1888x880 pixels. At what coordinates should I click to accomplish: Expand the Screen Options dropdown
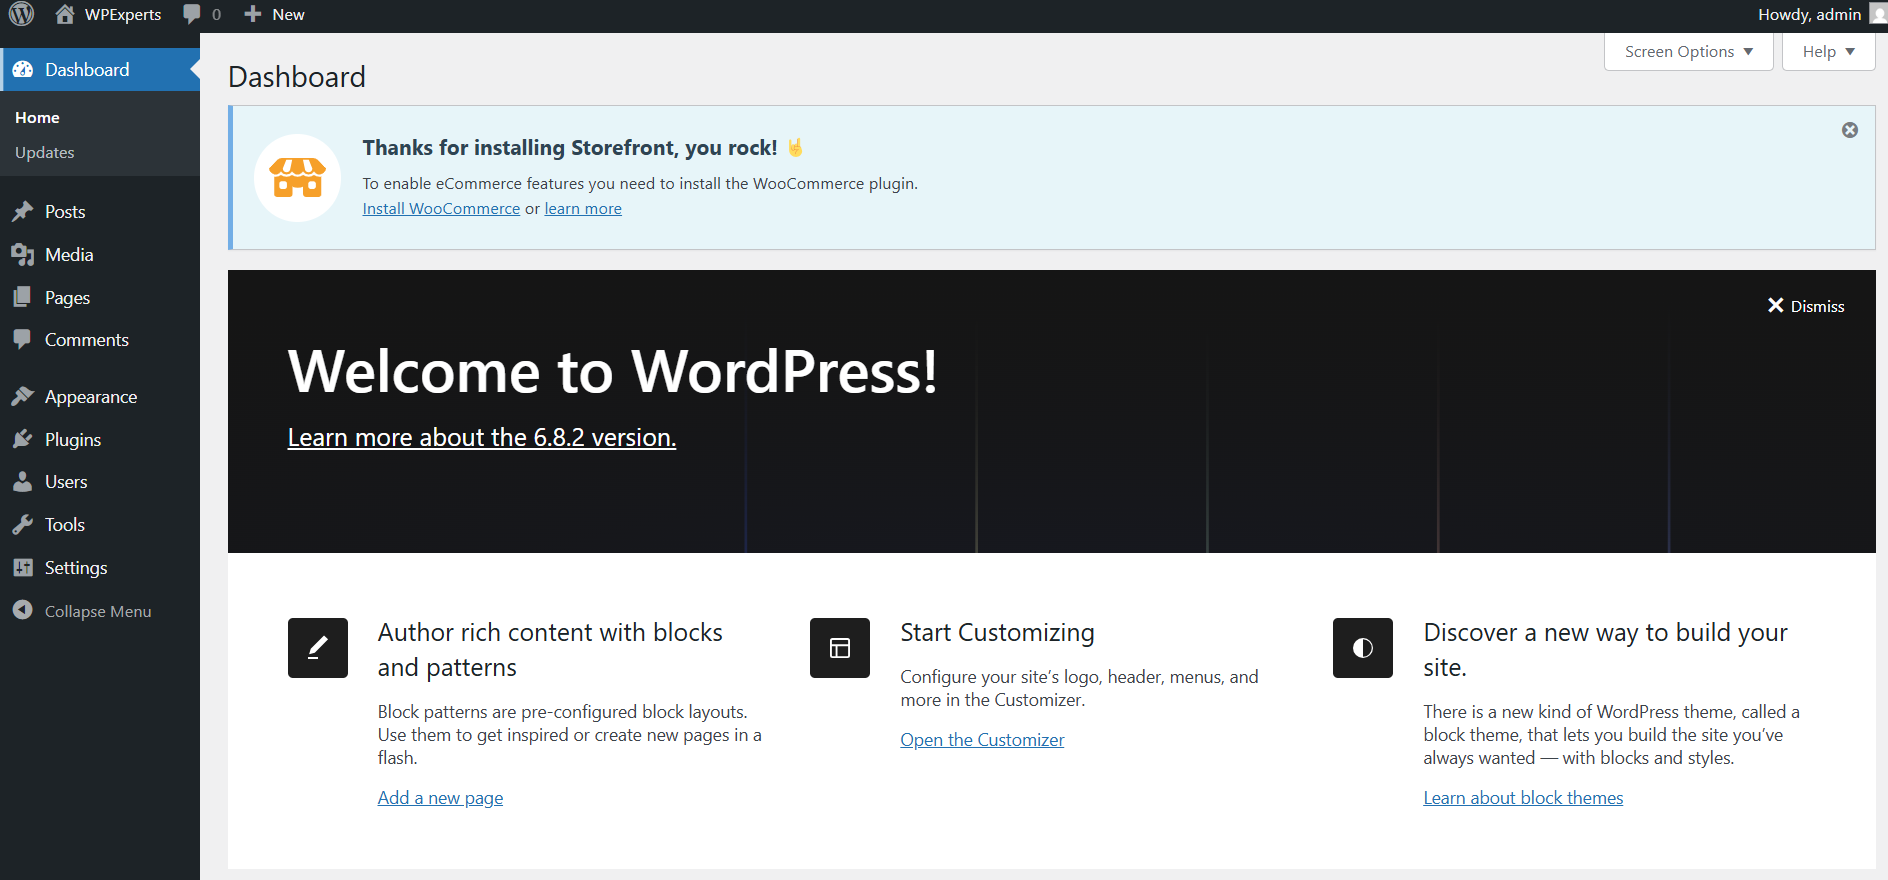[x=1689, y=52]
